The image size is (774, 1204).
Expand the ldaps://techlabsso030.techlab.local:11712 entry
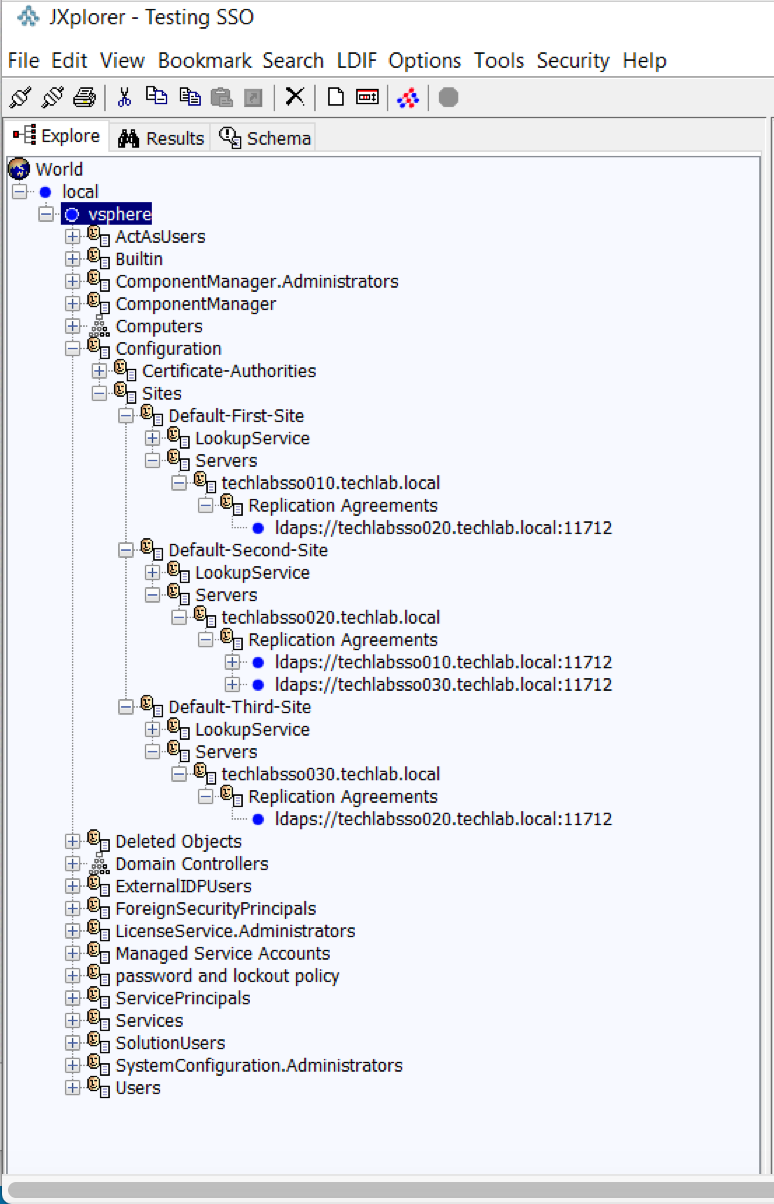[232, 685]
